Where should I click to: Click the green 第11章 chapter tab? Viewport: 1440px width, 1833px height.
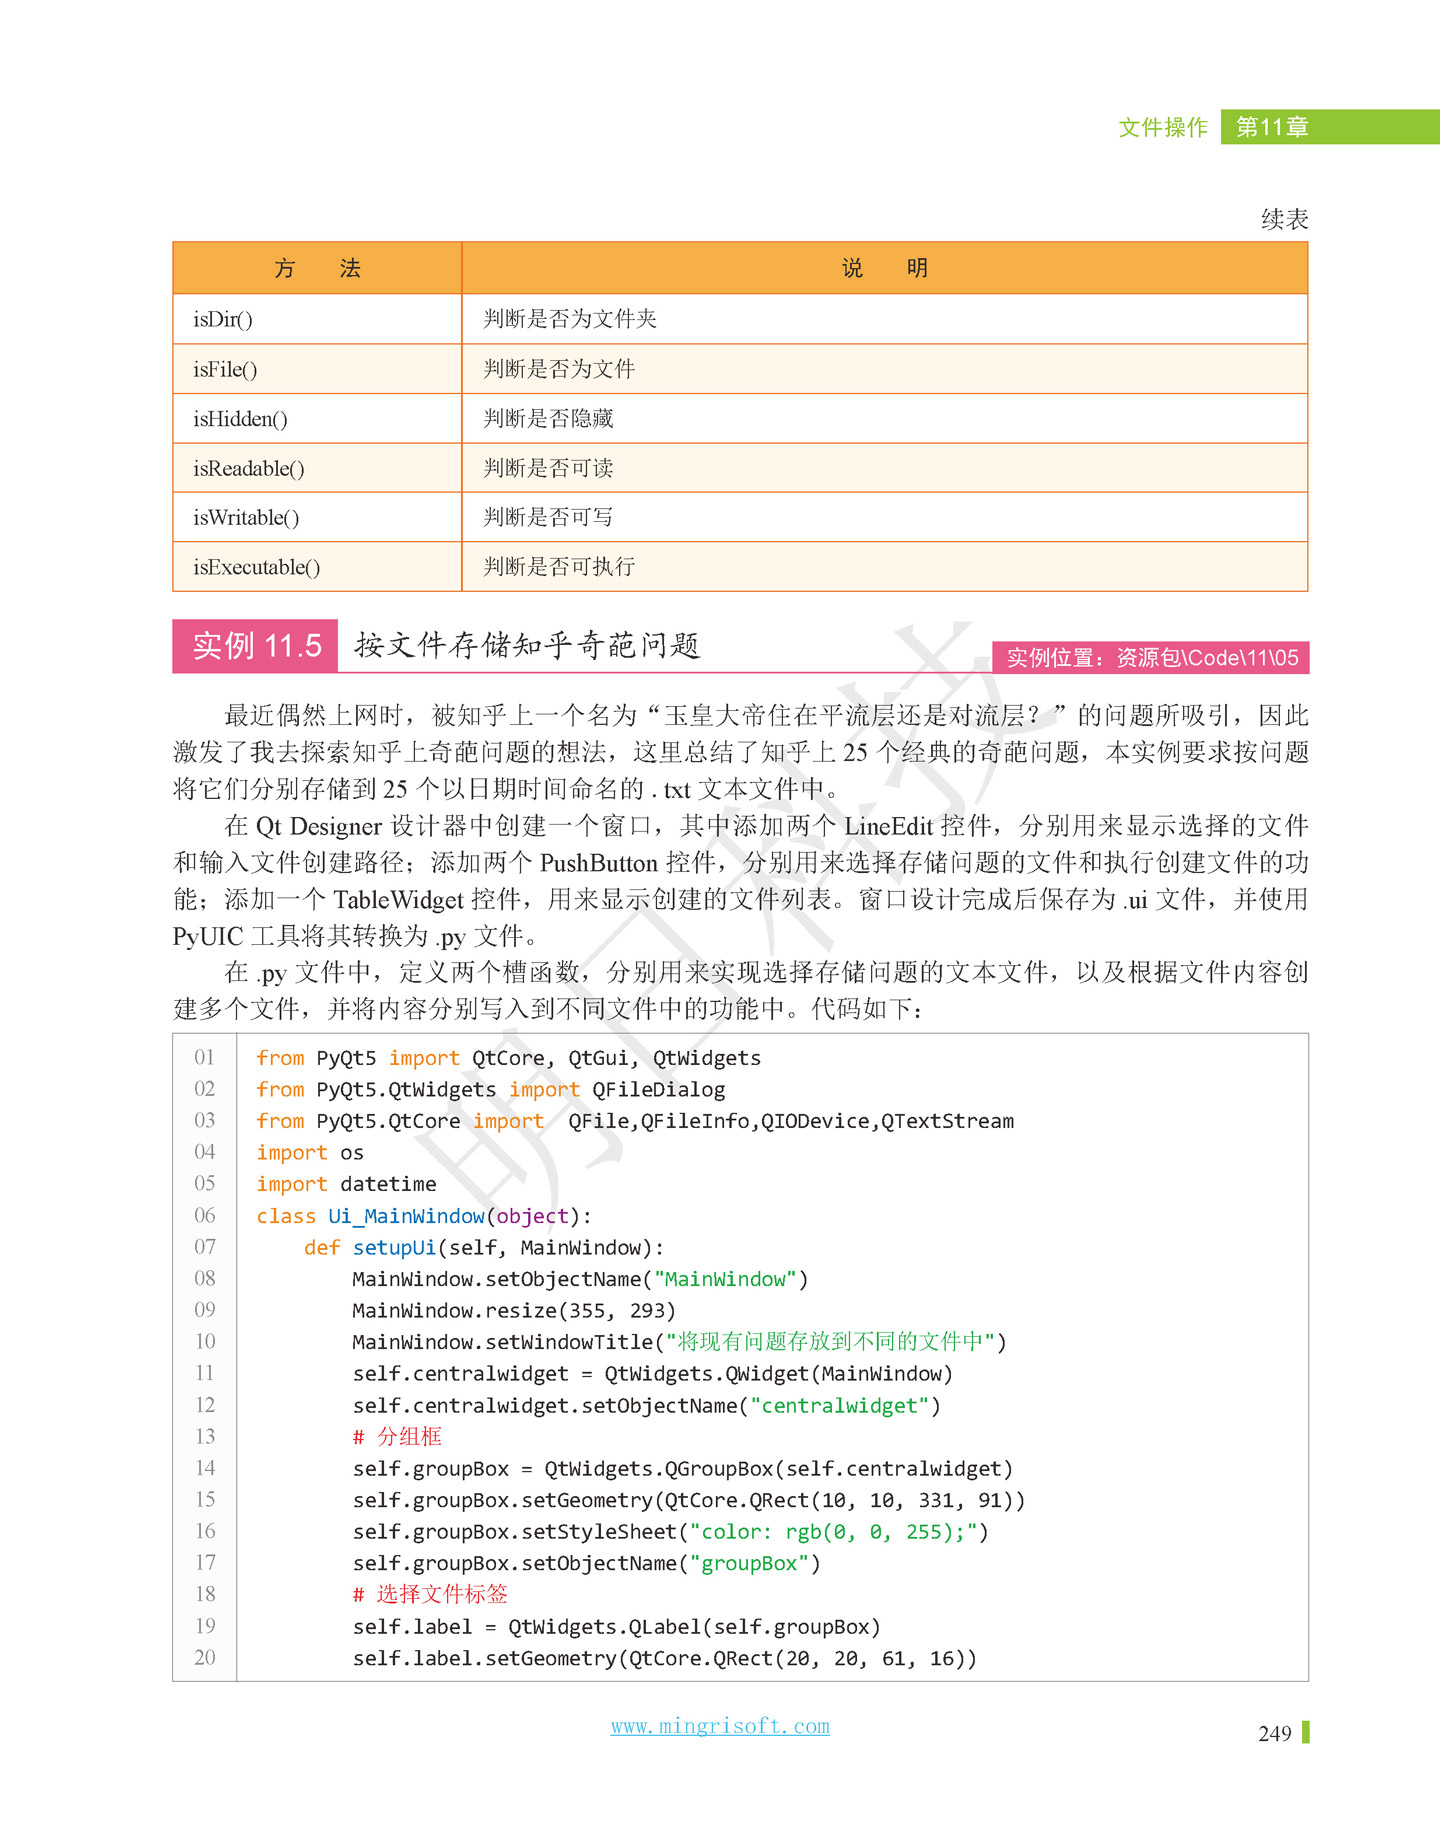click(1272, 127)
